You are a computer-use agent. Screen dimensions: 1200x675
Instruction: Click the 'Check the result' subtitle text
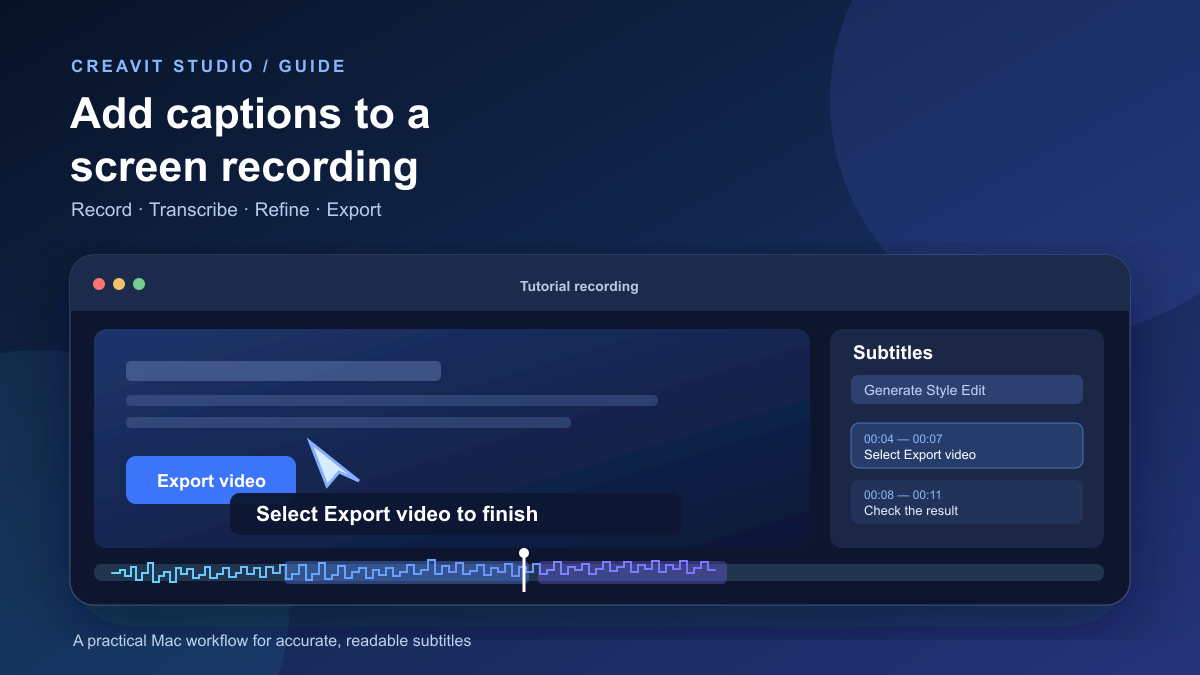tap(911, 510)
